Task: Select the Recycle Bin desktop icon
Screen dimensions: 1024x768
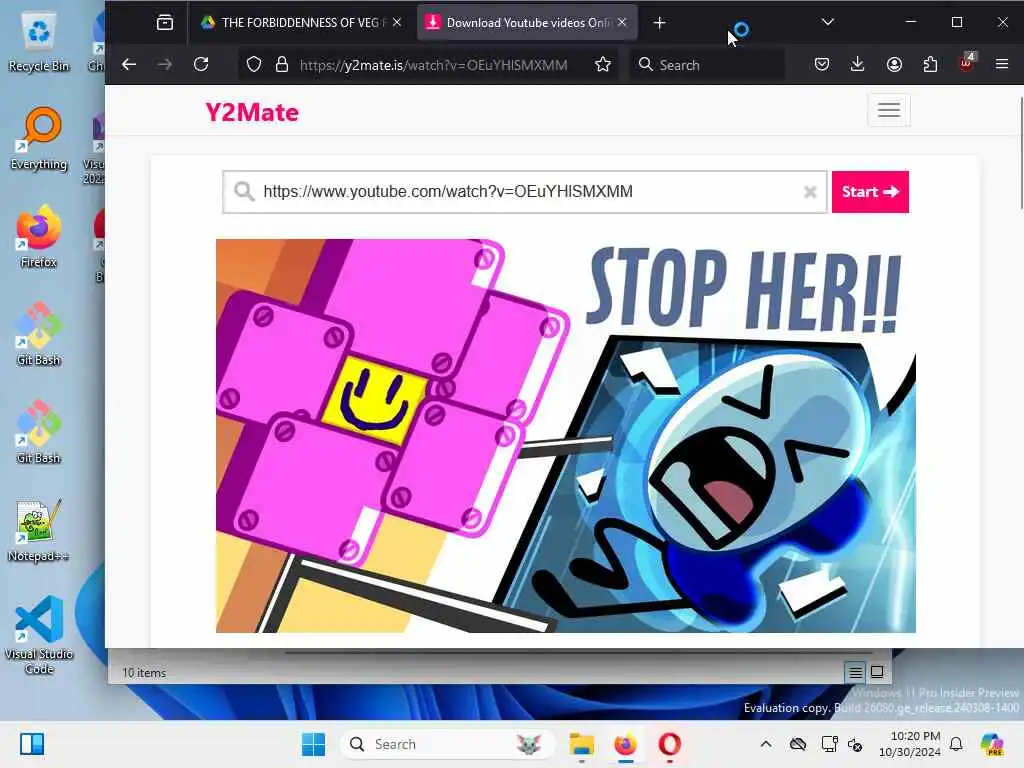Action: click(x=39, y=40)
